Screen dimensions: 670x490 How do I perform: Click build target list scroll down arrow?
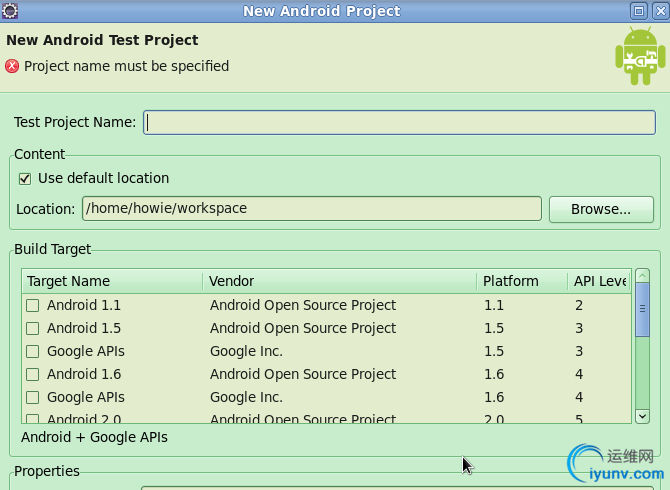pos(642,416)
